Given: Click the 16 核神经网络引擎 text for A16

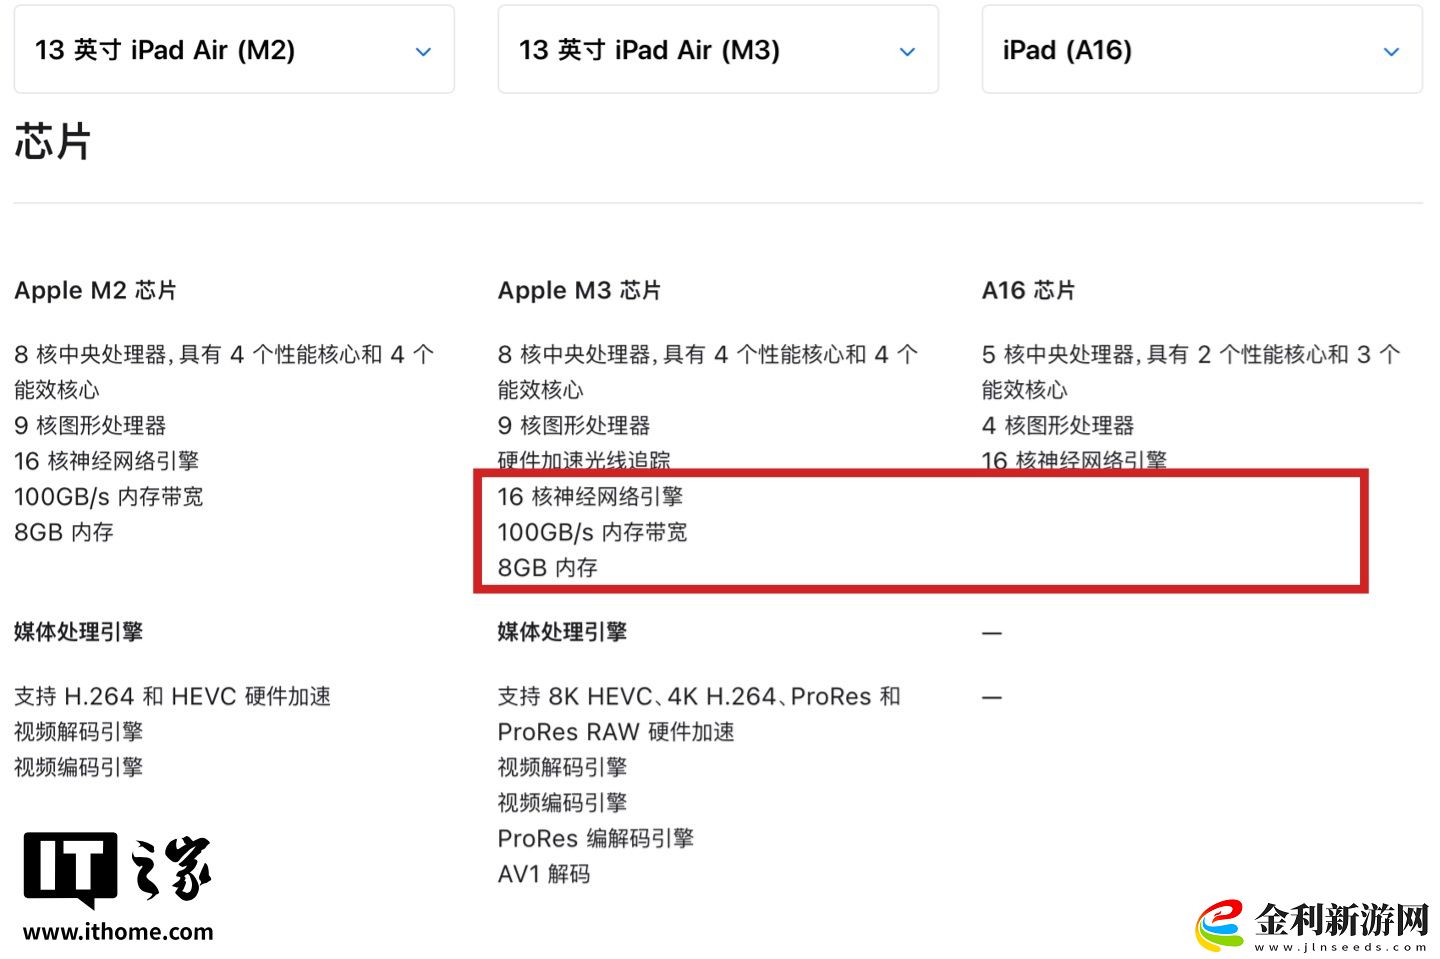Looking at the screenshot, I should [1074, 460].
